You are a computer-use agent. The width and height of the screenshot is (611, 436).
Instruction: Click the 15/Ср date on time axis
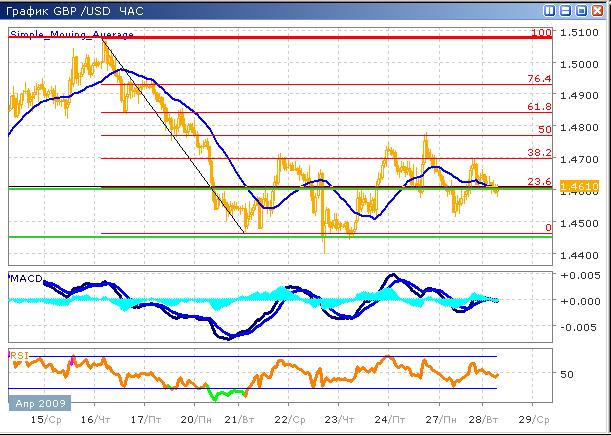coord(43,421)
